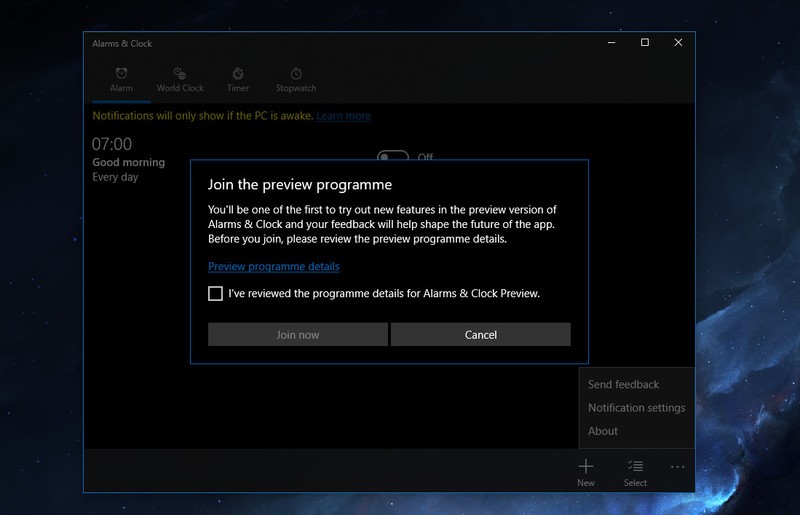Cancel the preview programme dialog

(x=481, y=334)
